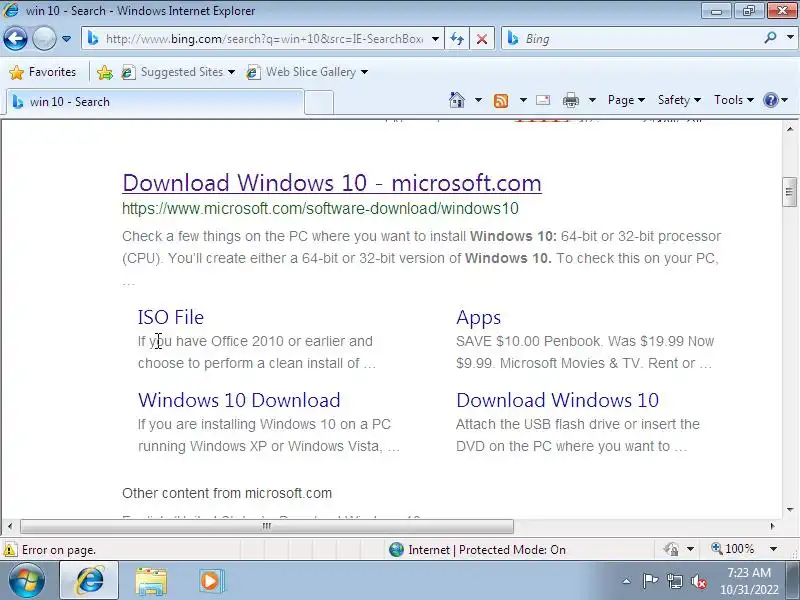Go back with the Back arrow button
The height and width of the screenshot is (600, 800).
pos(15,39)
